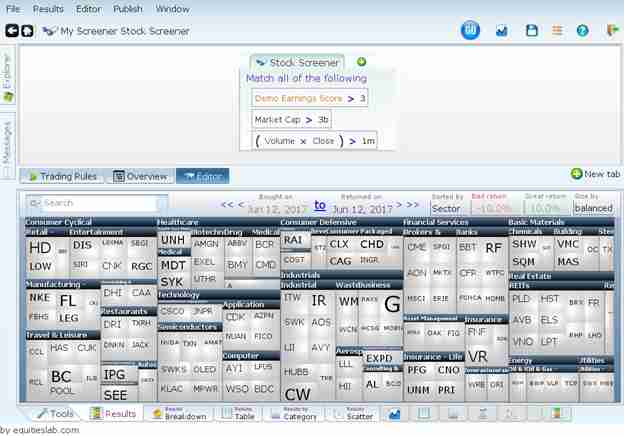Show the Results Breakdown view

click(x=180, y=414)
